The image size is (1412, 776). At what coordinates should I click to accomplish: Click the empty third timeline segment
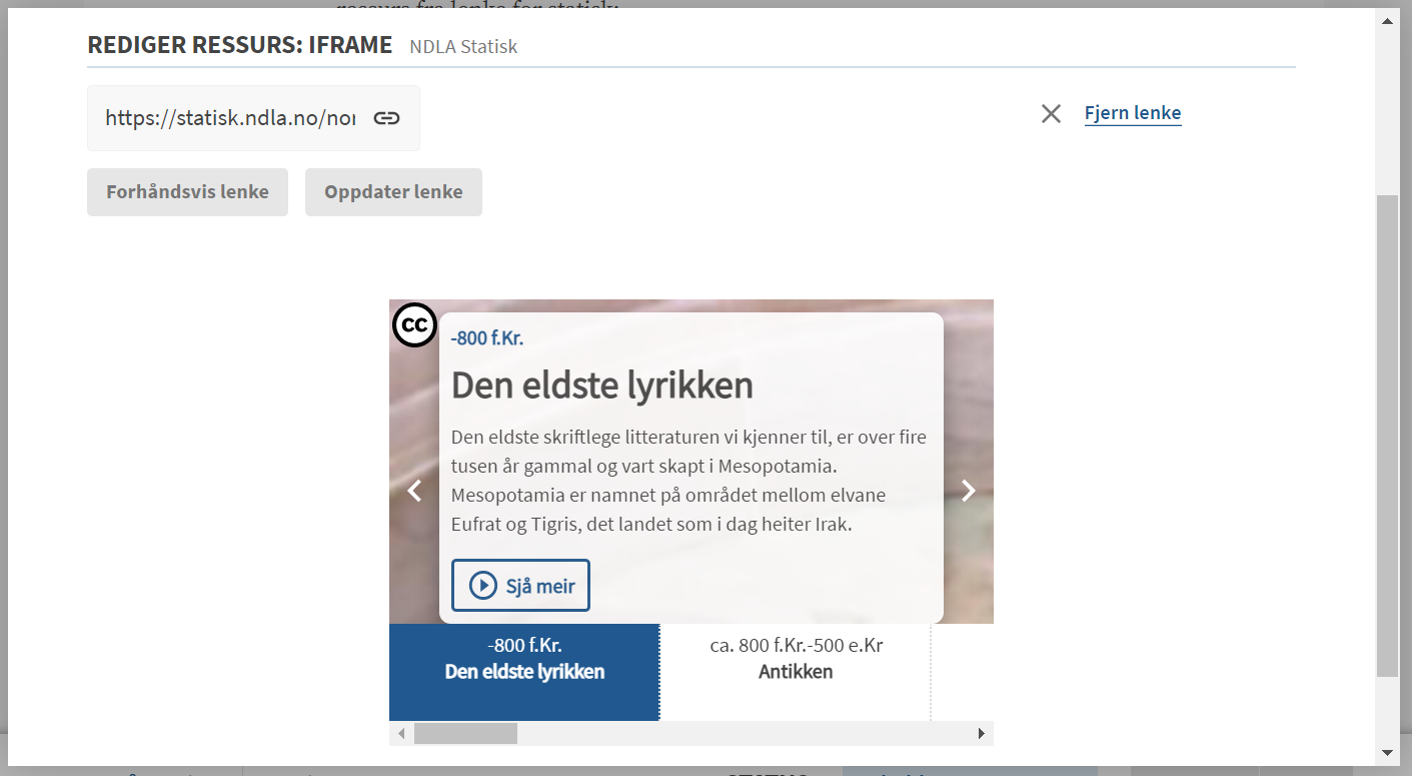click(962, 672)
